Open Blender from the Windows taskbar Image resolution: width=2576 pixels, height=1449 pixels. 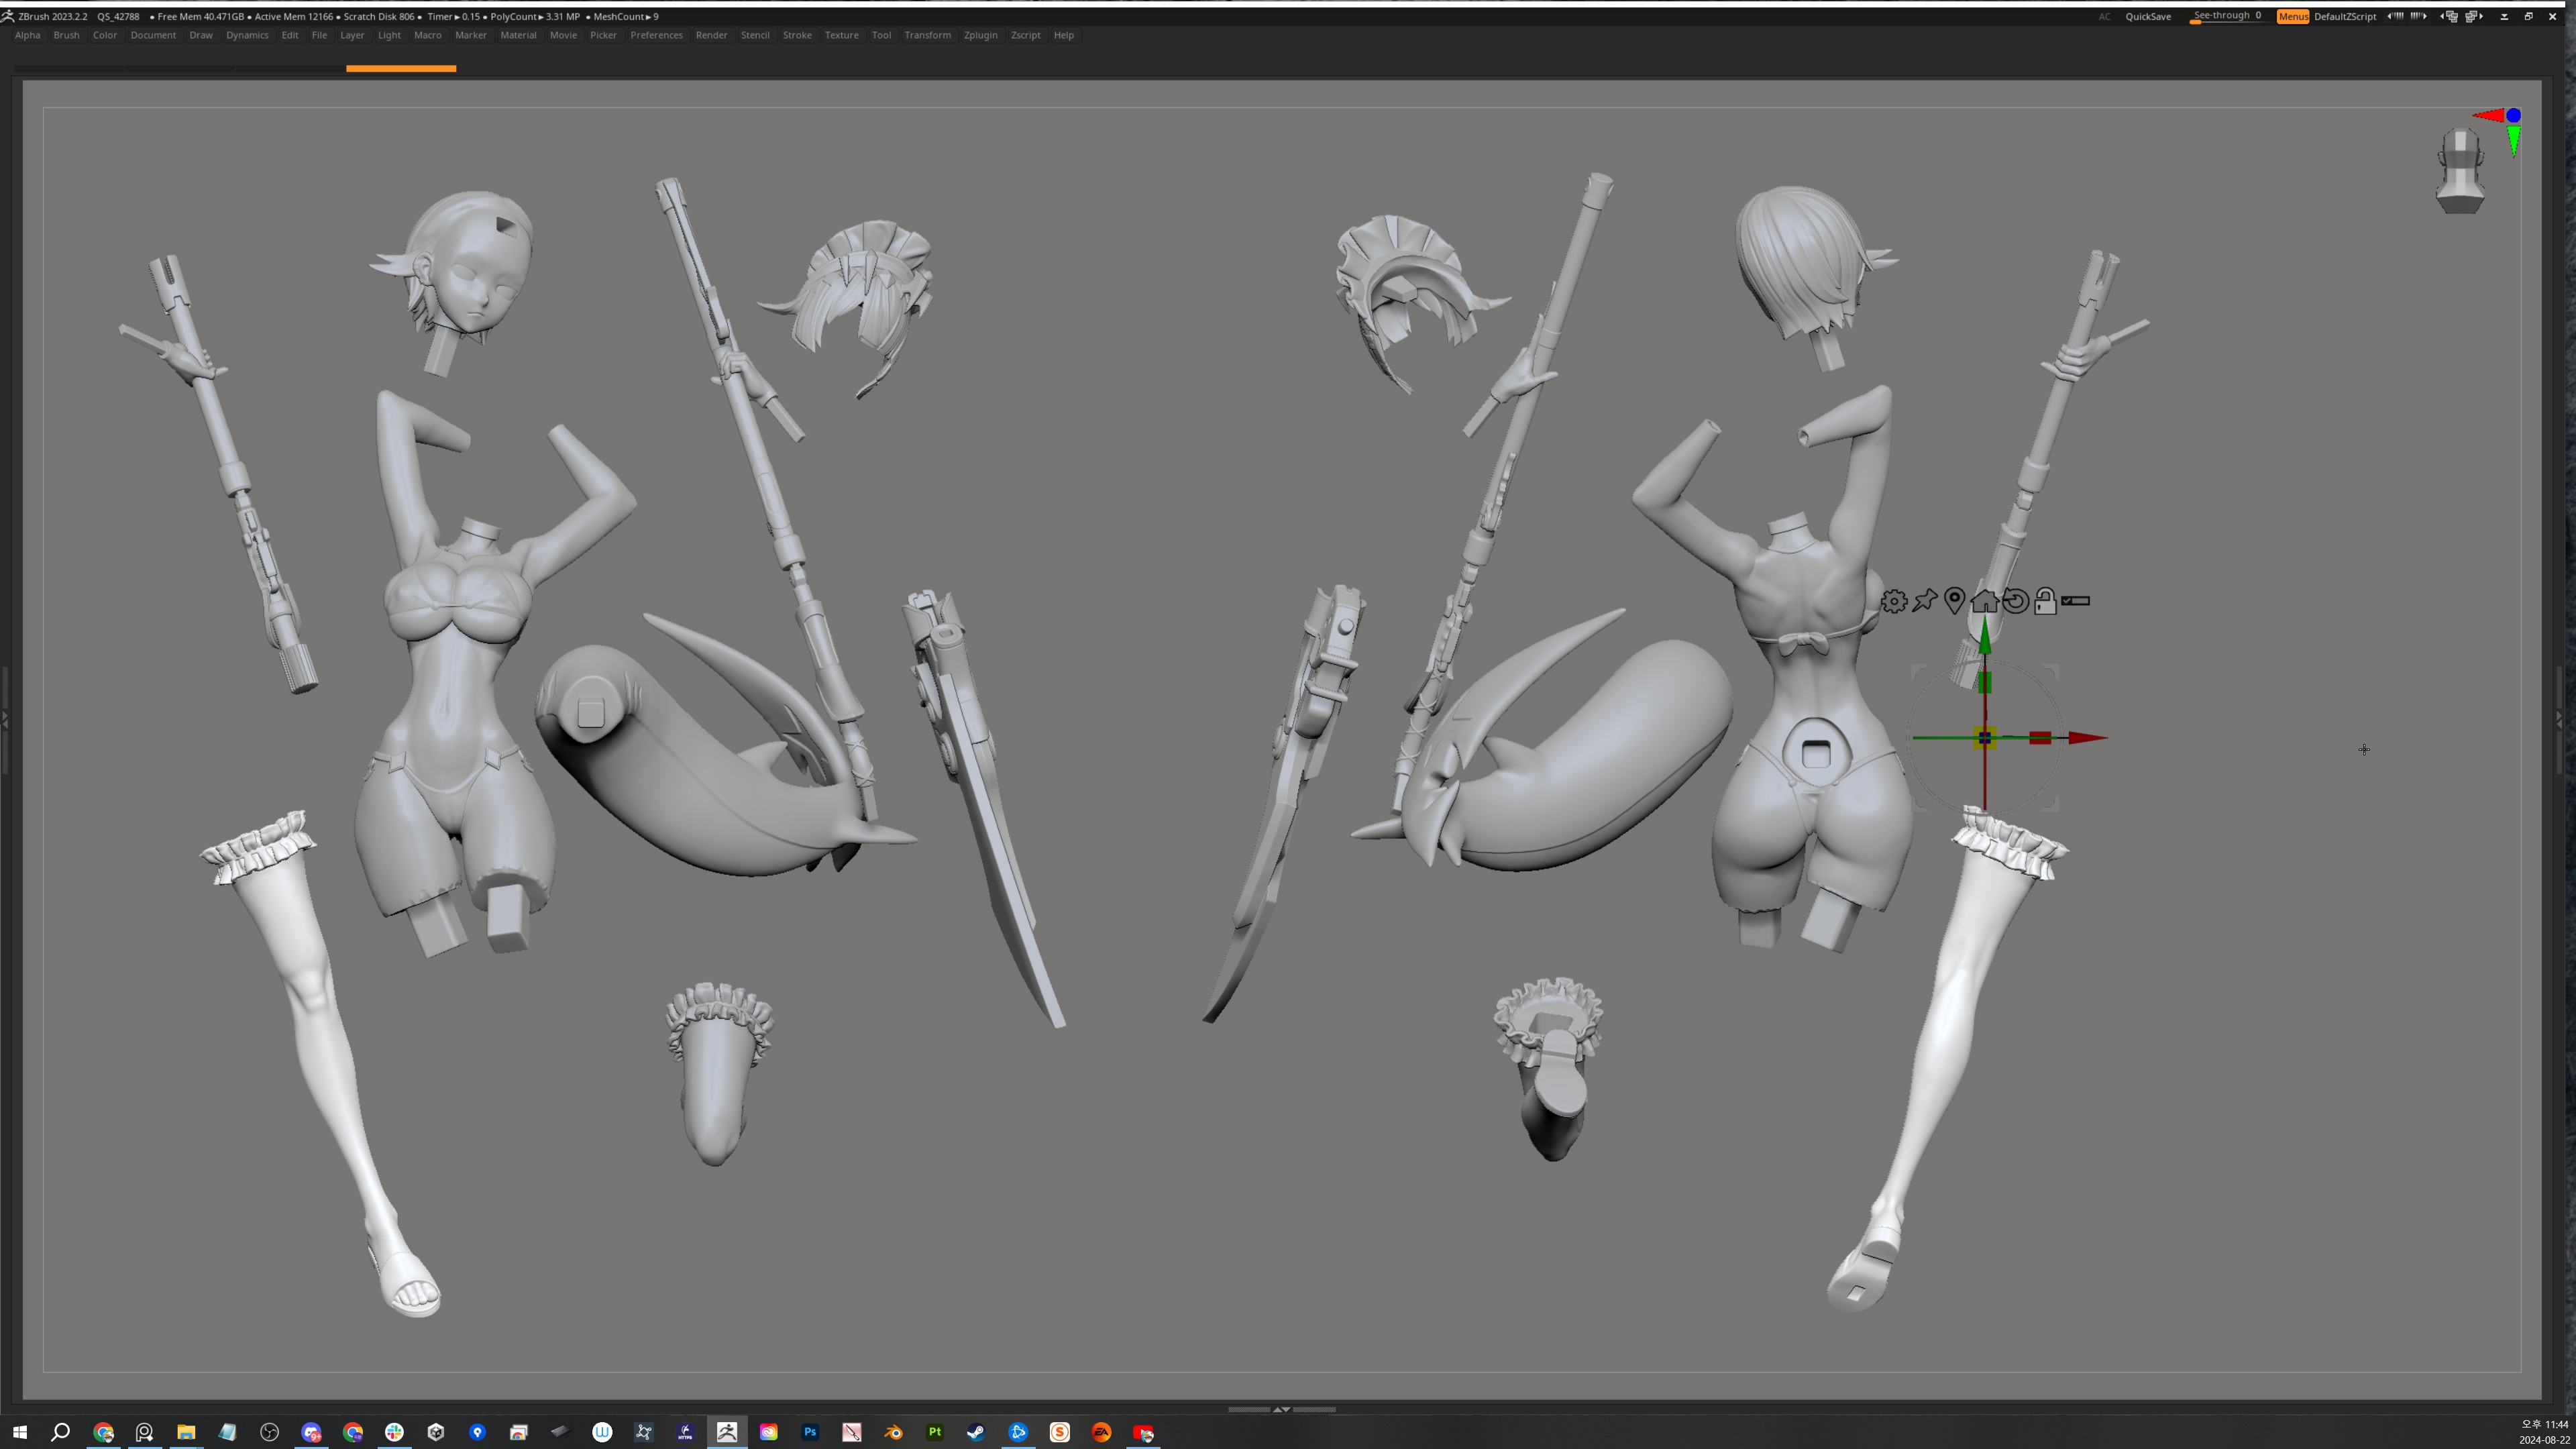click(893, 1432)
